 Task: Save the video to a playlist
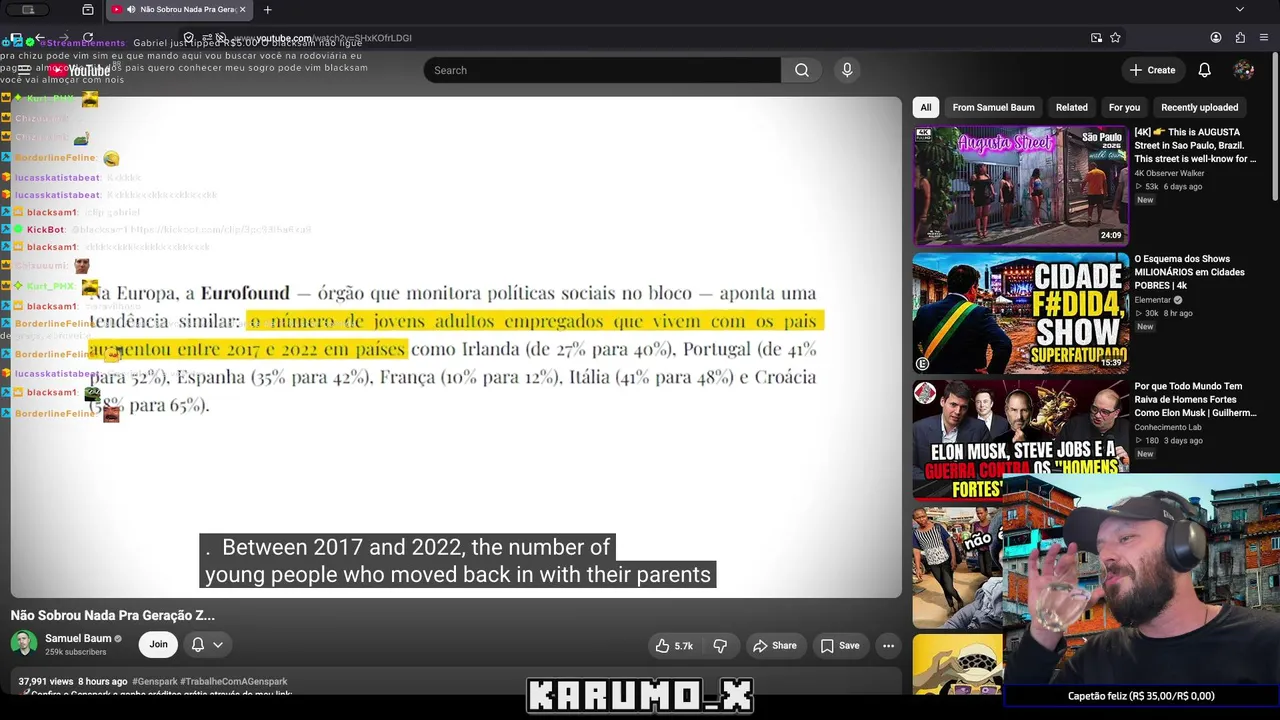click(840, 646)
